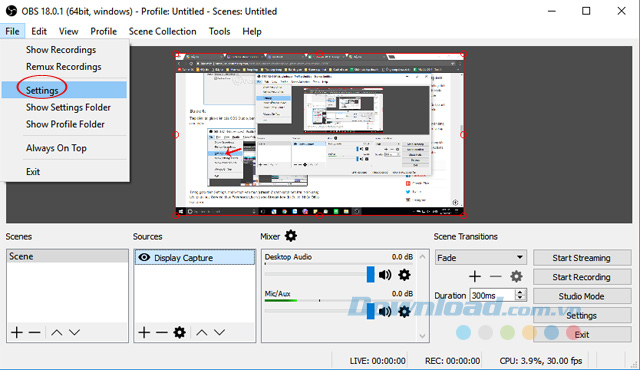This screenshot has width=640, height=370.
Task: Minimize the OBS window
Action: (x=551, y=11)
